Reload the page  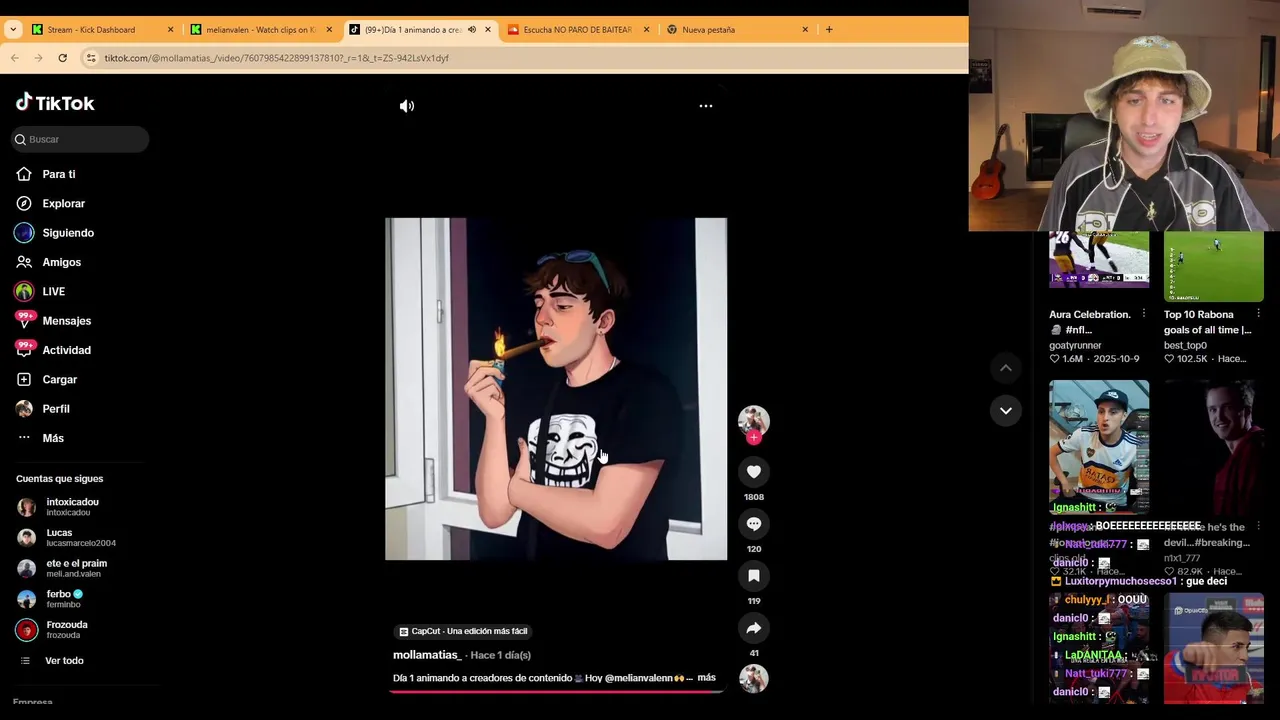tap(62, 58)
